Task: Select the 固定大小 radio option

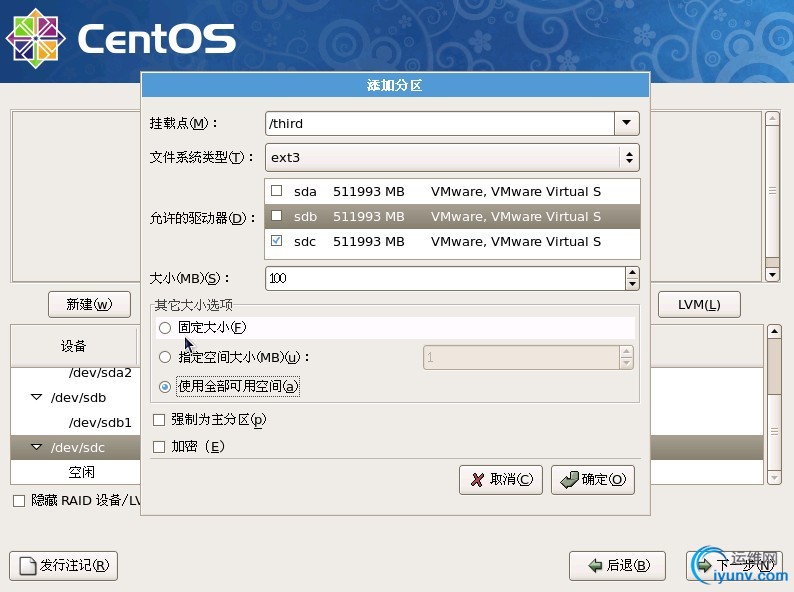Action: (165, 328)
